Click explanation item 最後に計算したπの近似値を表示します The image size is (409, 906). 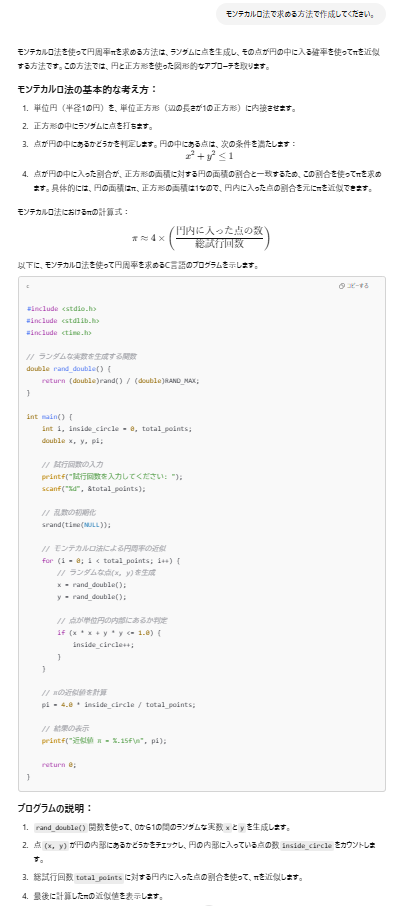101,897
